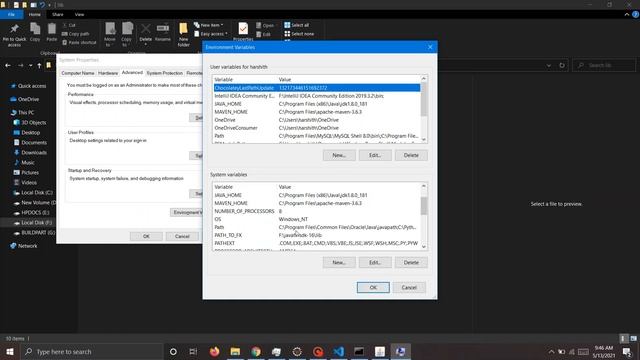The image size is (640, 360).
Task: Choose Cut in the Clipboard group
Action: (69, 25)
